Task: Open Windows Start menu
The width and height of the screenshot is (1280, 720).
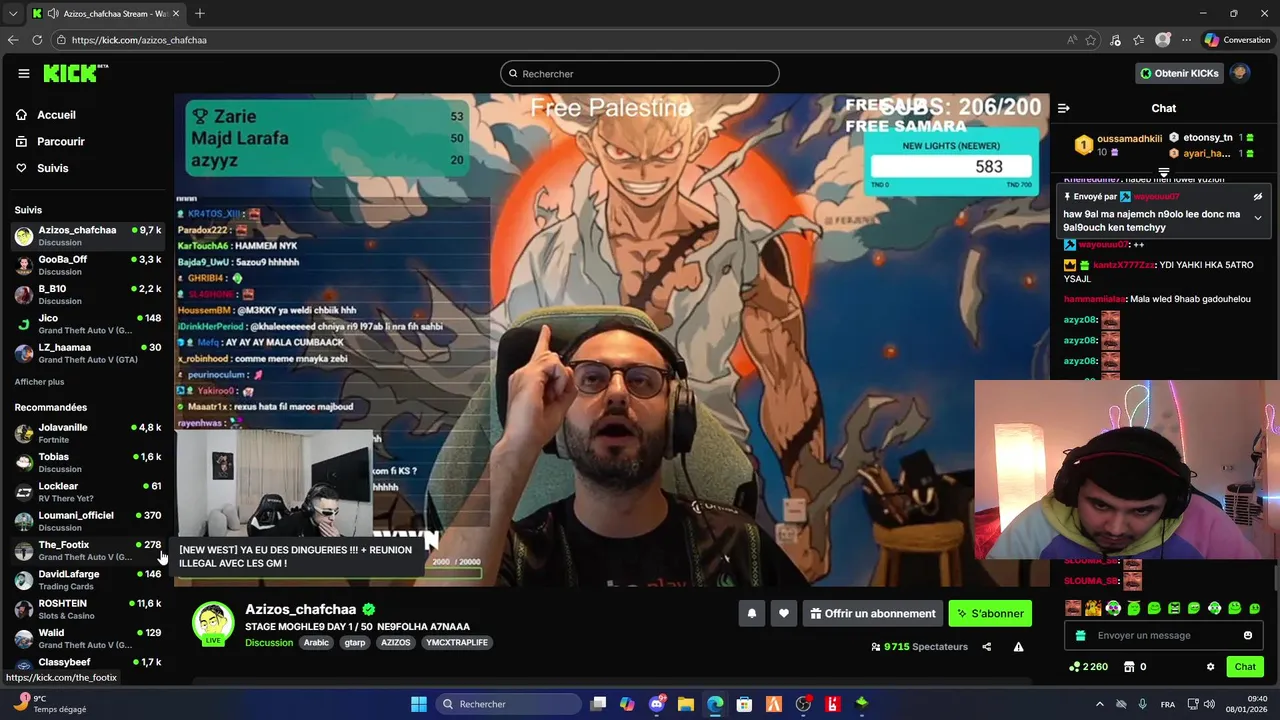Action: click(x=419, y=704)
